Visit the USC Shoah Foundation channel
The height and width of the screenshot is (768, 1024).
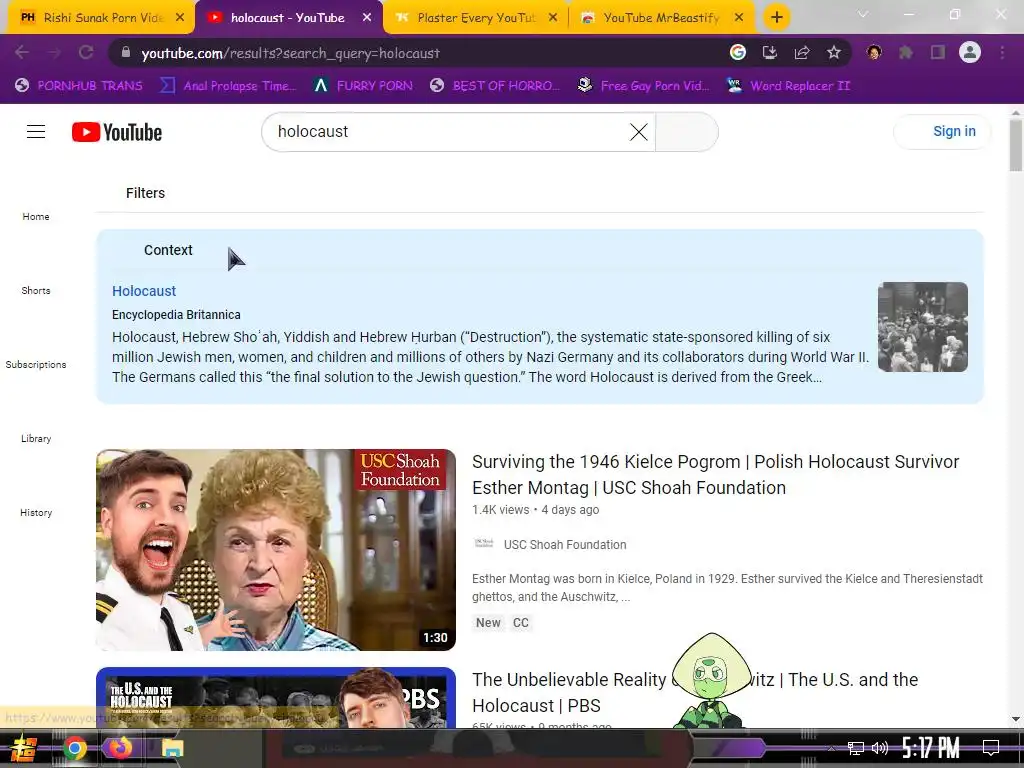pos(565,545)
